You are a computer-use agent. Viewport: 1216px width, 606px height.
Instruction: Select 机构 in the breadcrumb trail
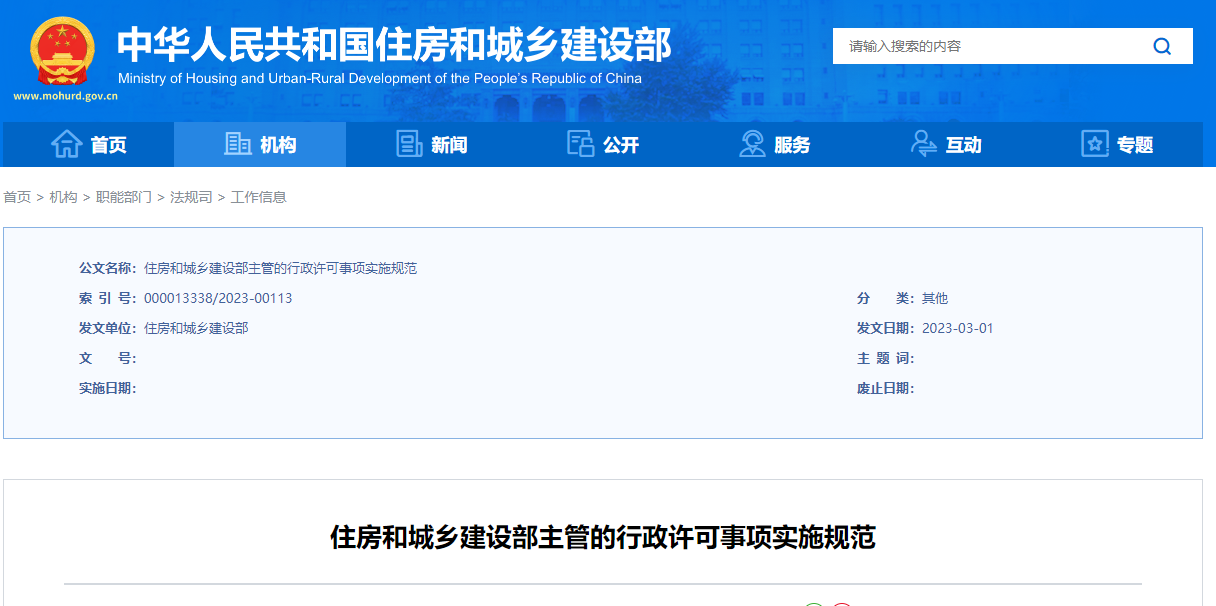pyautogui.click(x=63, y=197)
